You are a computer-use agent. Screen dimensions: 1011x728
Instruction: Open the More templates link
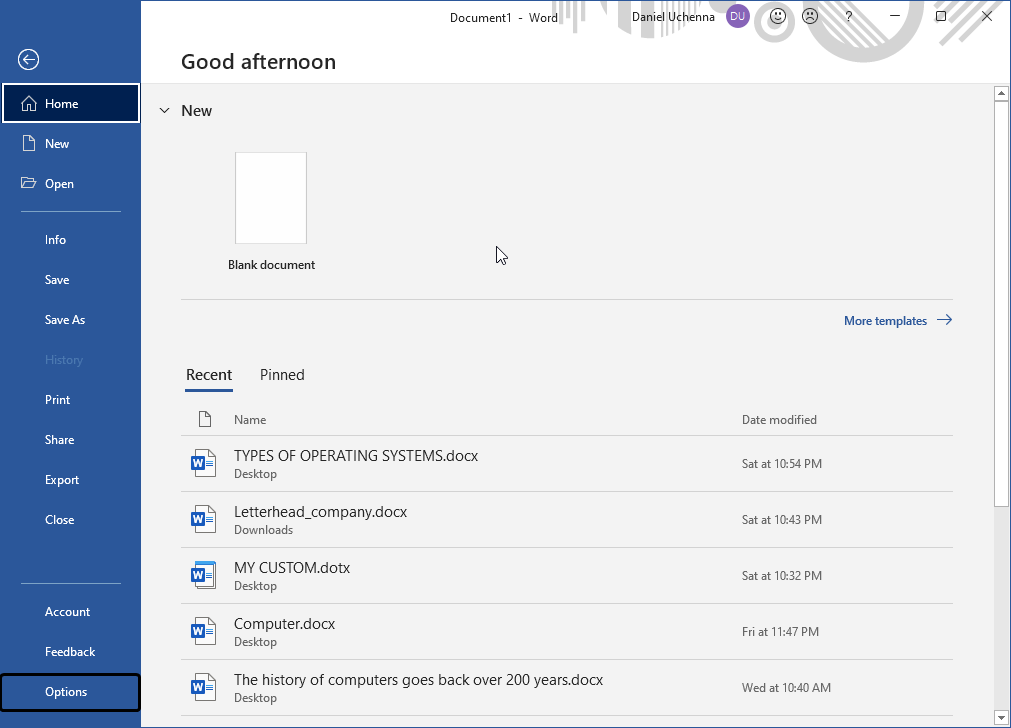(897, 321)
